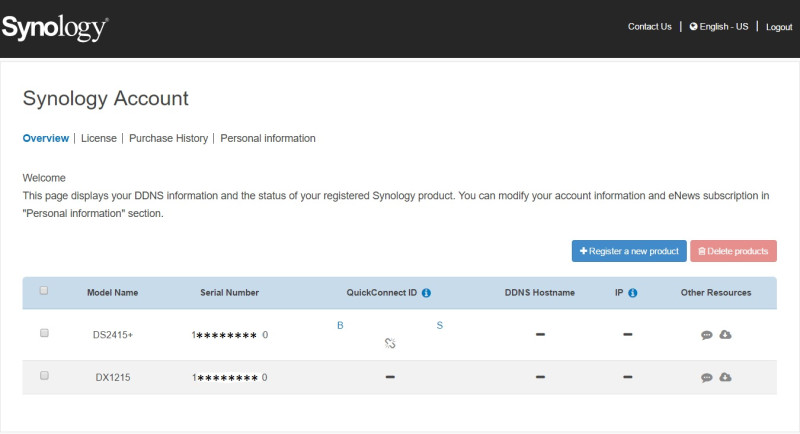The height and width of the screenshot is (434, 800).
Task: Open the support chat icon for DS2415+
Action: coord(707,335)
